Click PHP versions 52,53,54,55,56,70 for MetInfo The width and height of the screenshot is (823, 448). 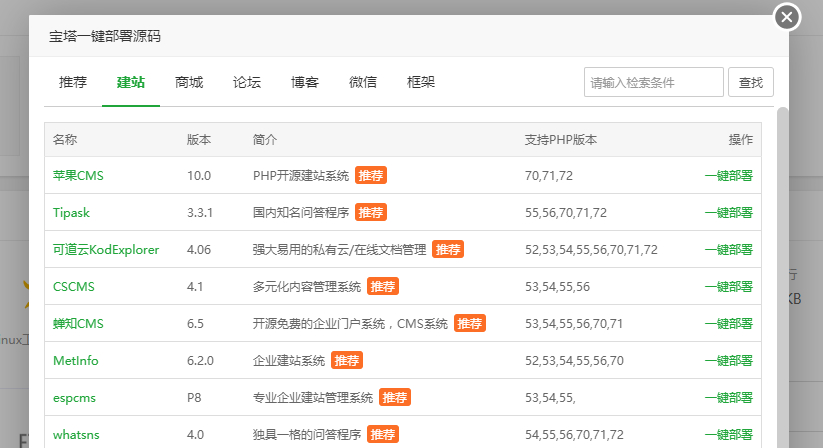tap(574, 361)
